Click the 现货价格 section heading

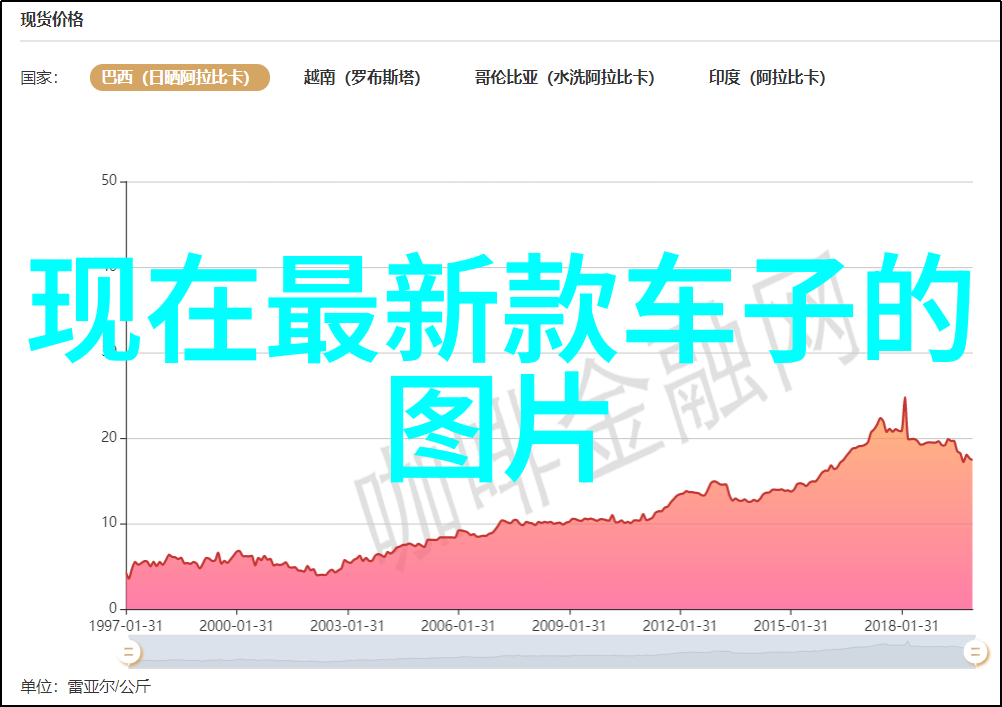click(52, 20)
